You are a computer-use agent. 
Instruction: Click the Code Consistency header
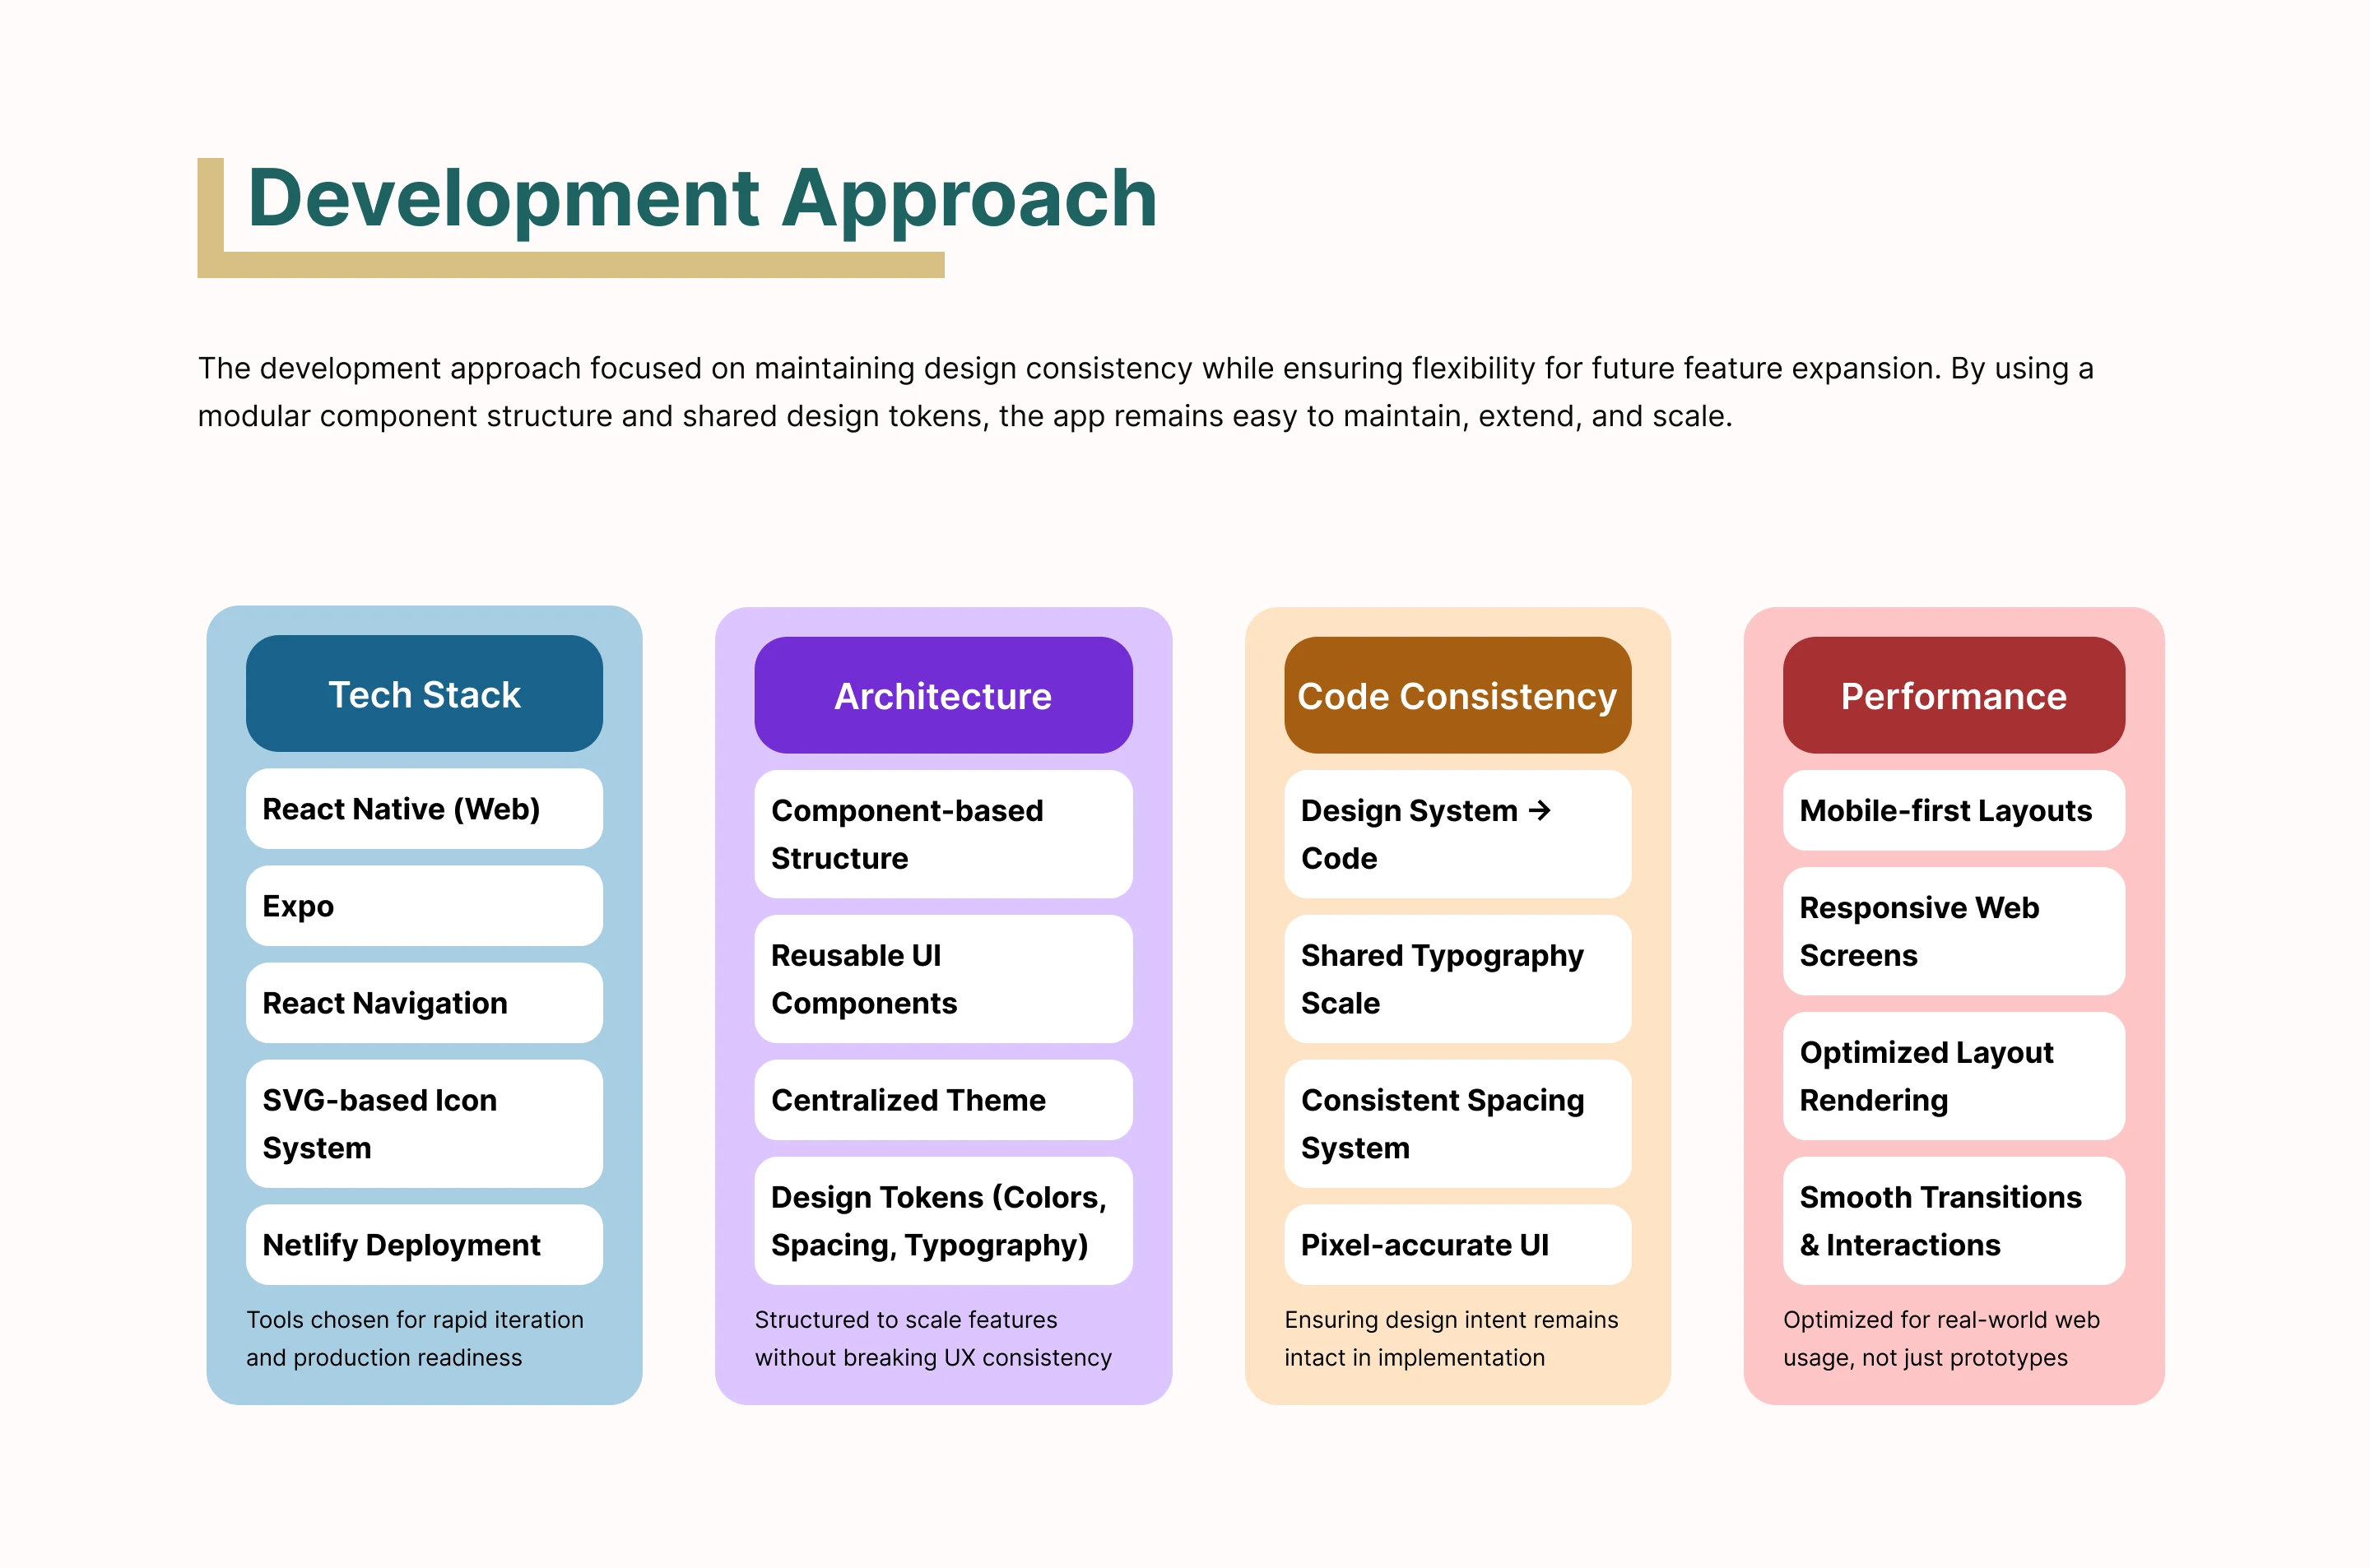1456,696
